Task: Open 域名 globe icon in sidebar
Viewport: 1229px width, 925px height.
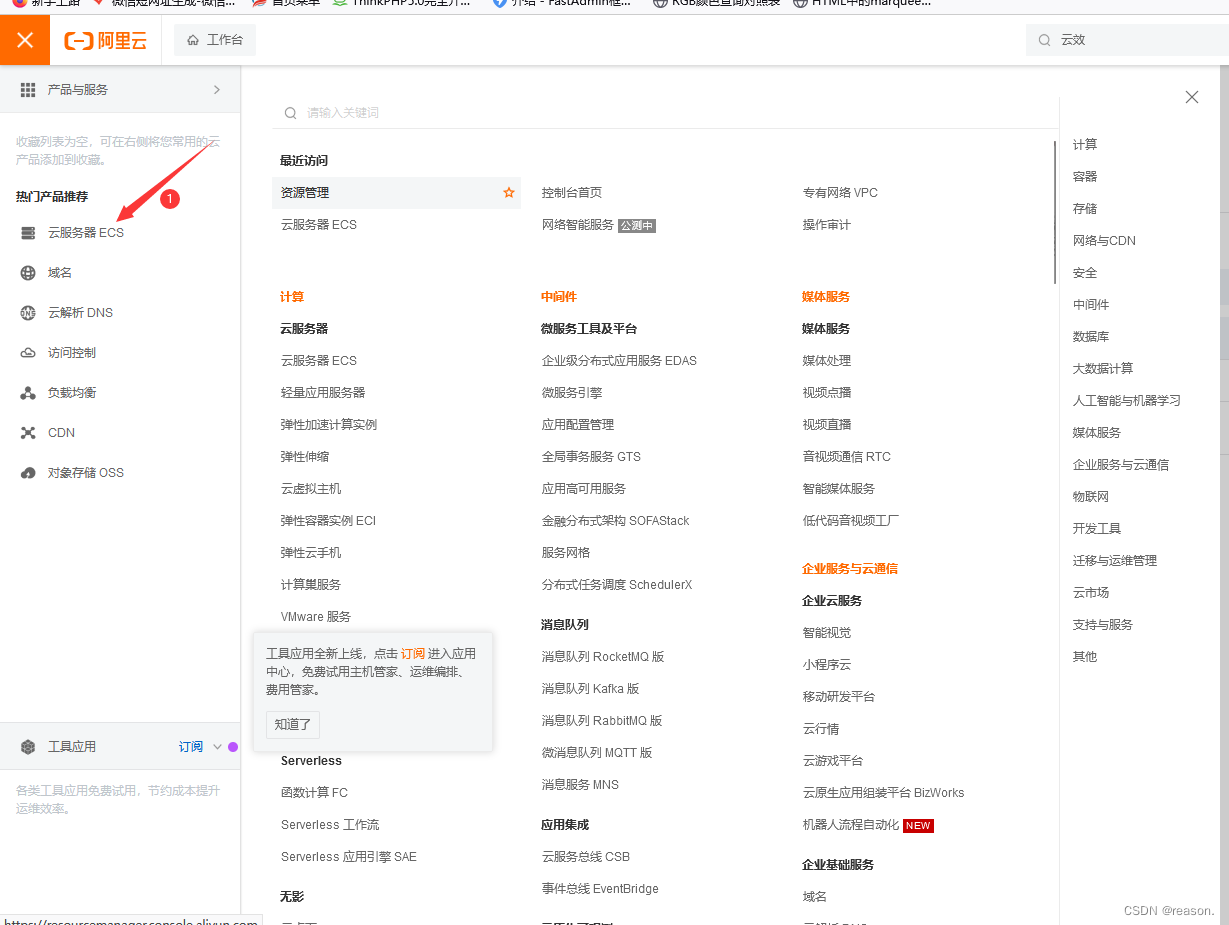Action: (28, 273)
